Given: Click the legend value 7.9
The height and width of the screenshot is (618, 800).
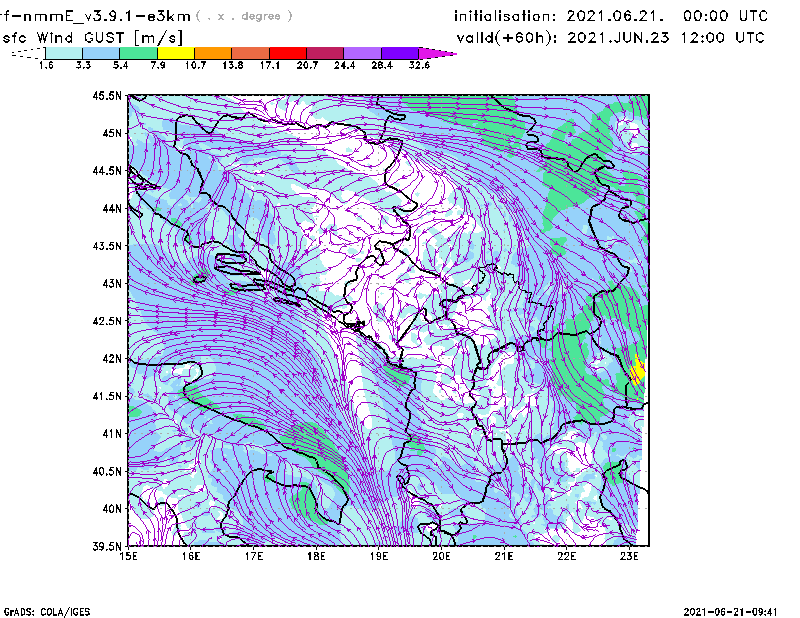Looking at the screenshot, I should click(158, 65).
